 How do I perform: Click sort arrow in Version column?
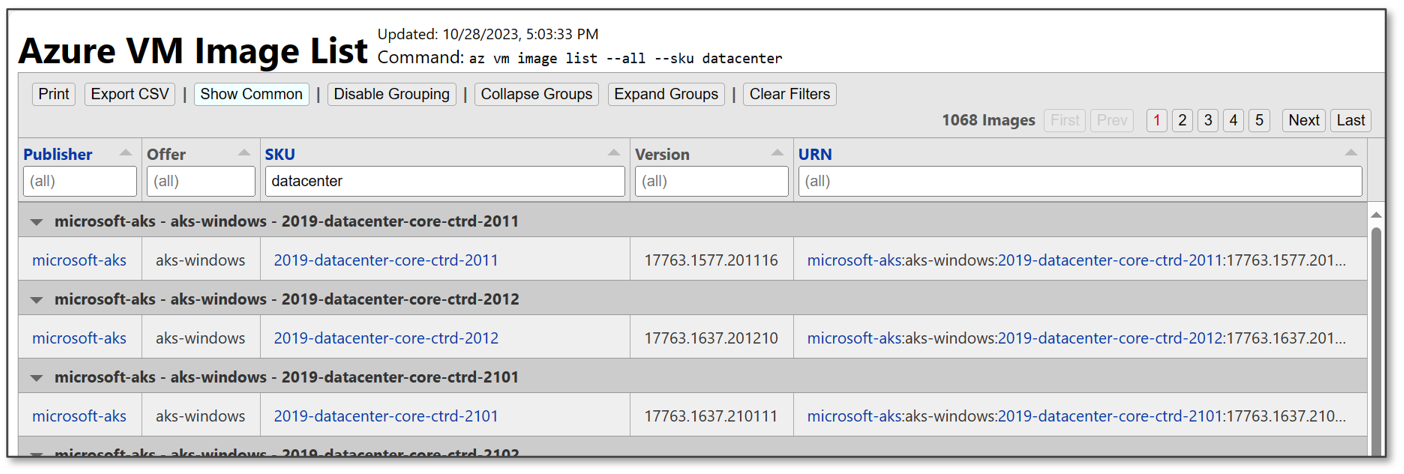point(777,153)
